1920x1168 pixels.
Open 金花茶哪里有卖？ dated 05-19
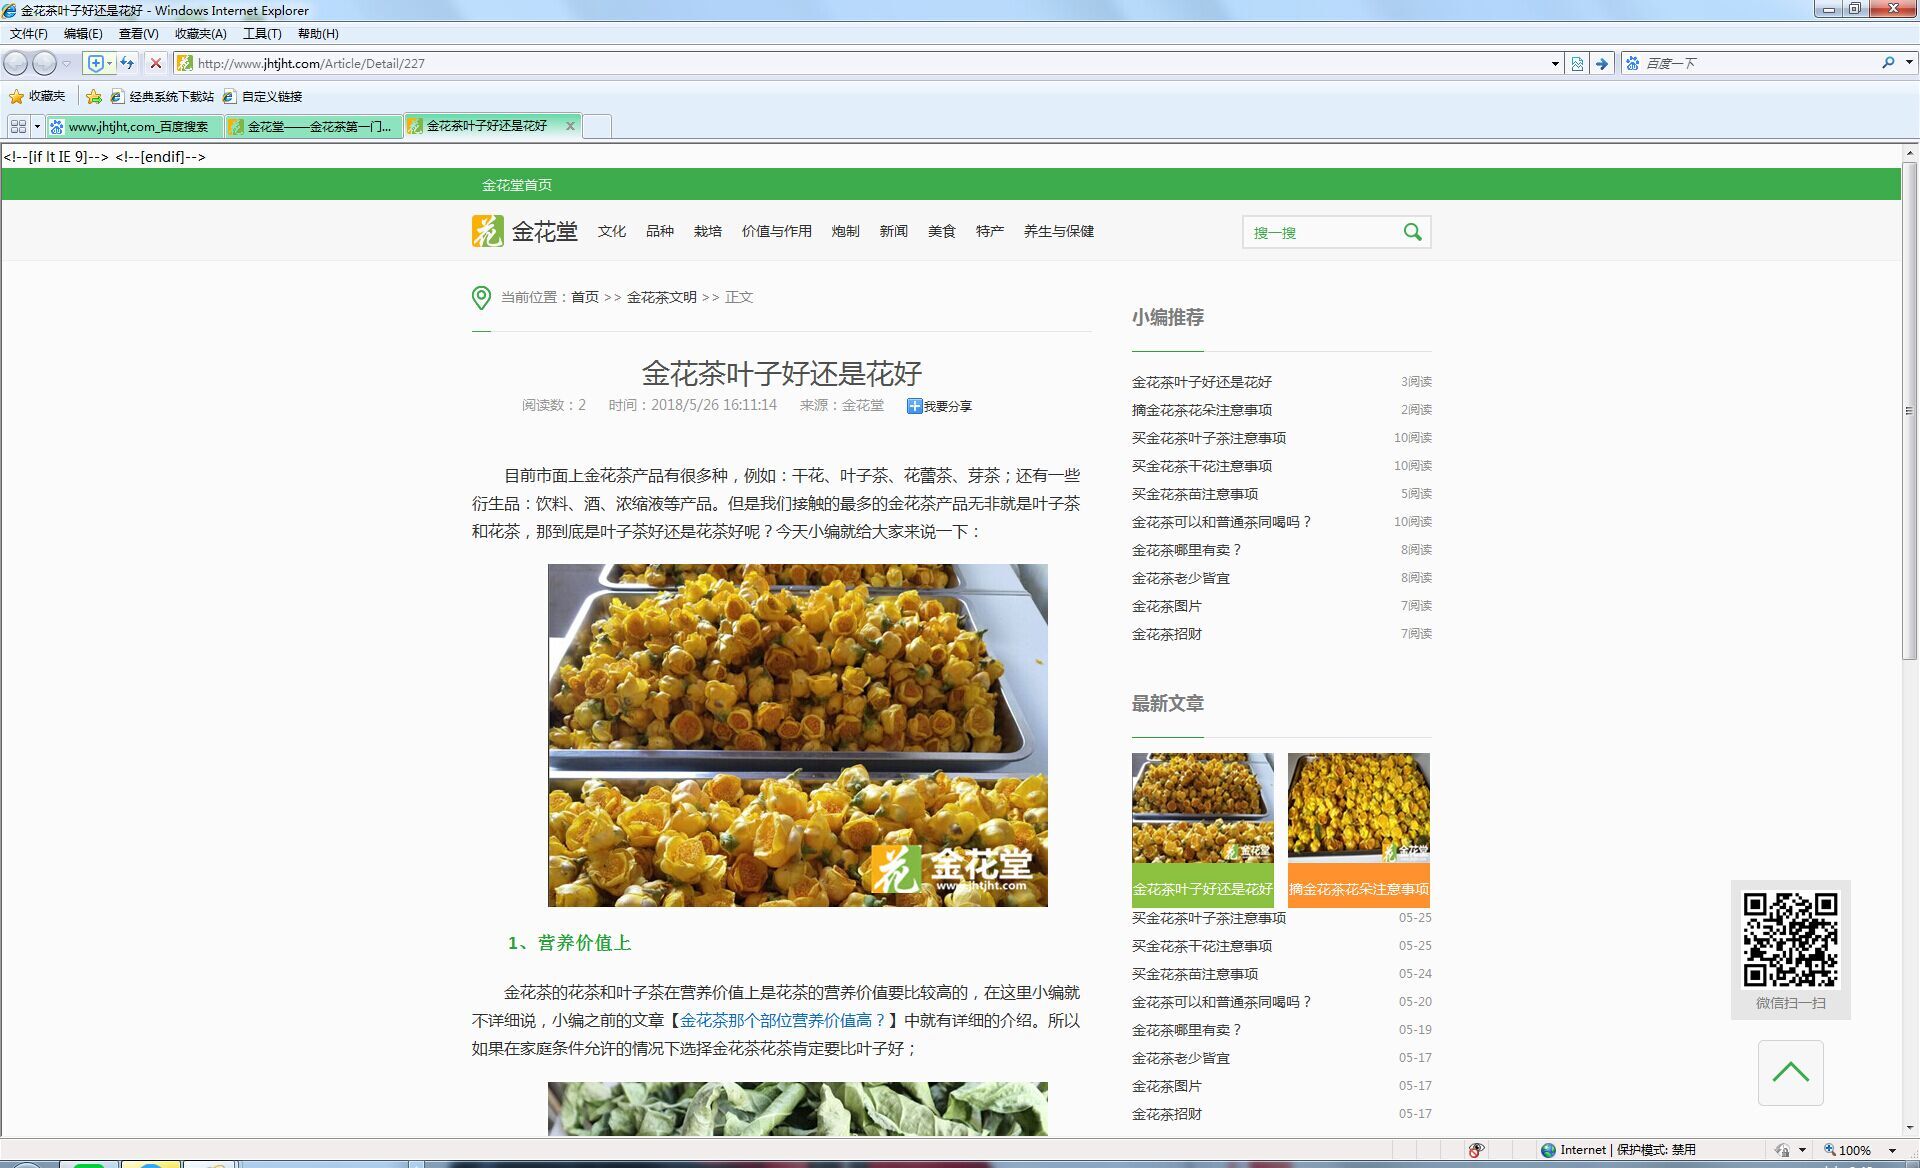[x=1187, y=1030]
